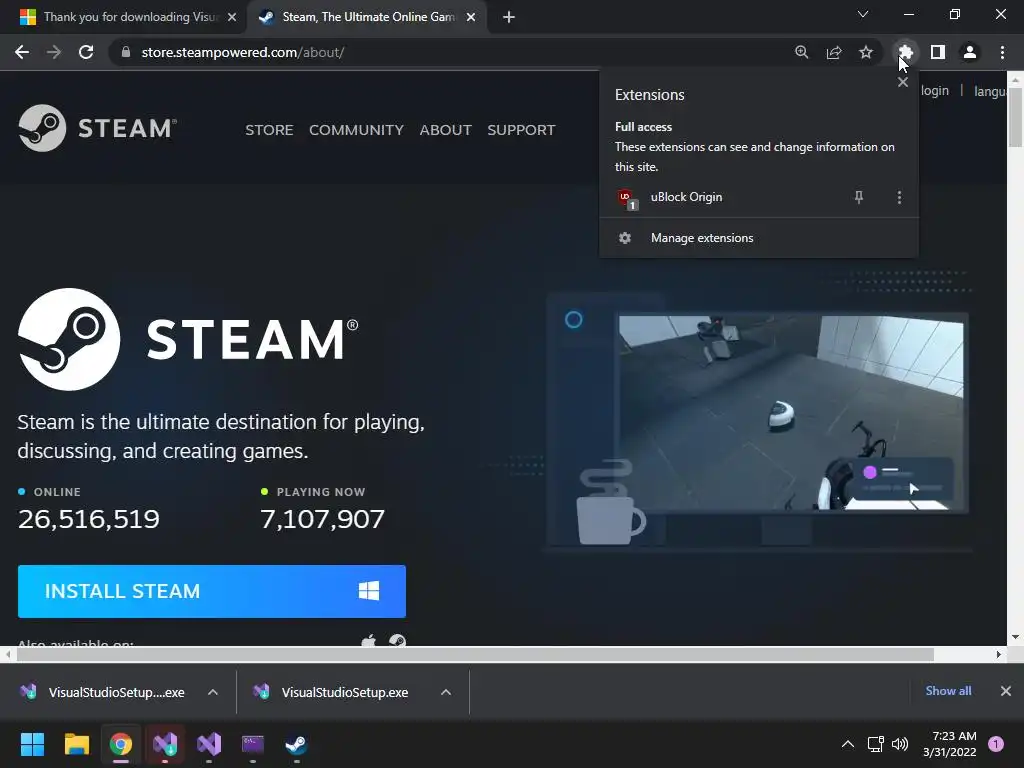Click the browser back arrow
The width and height of the screenshot is (1024, 768).
coord(22,52)
